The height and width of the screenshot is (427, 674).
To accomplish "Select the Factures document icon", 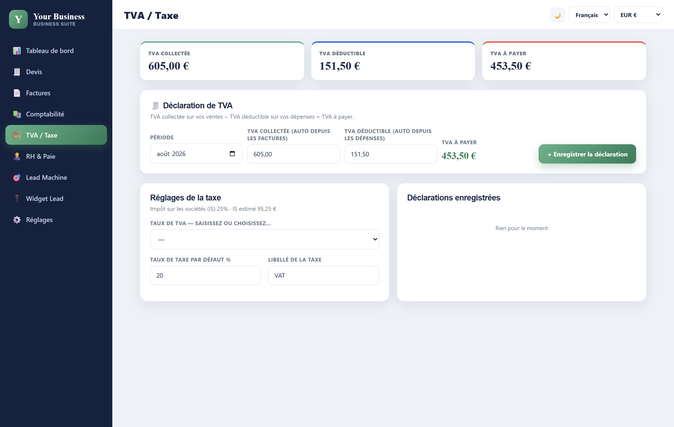I will (17, 93).
